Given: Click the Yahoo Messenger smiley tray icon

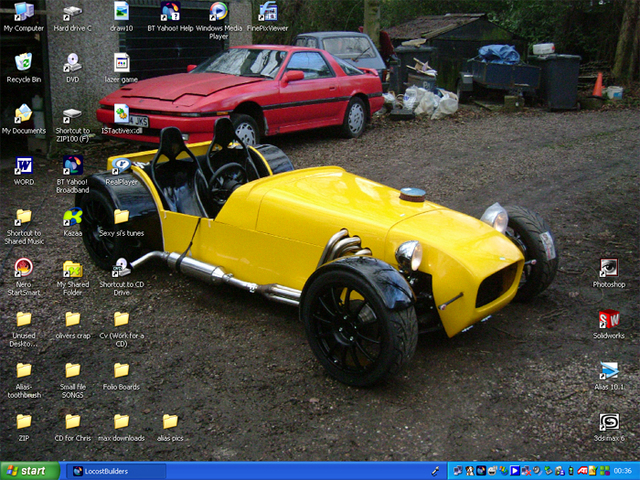Looking at the screenshot, I should (x=492, y=471).
